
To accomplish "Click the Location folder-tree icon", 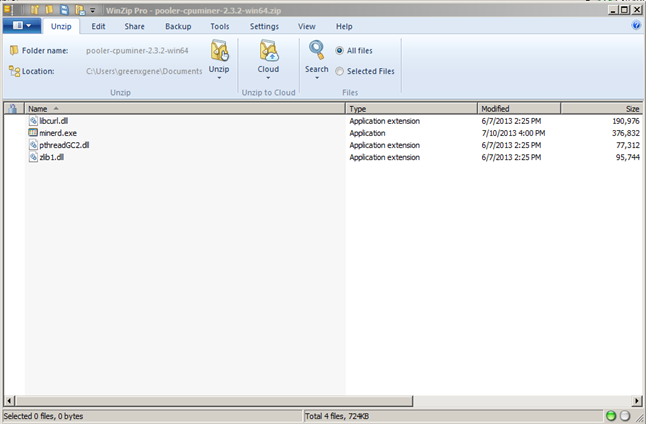I will pos(14,71).
